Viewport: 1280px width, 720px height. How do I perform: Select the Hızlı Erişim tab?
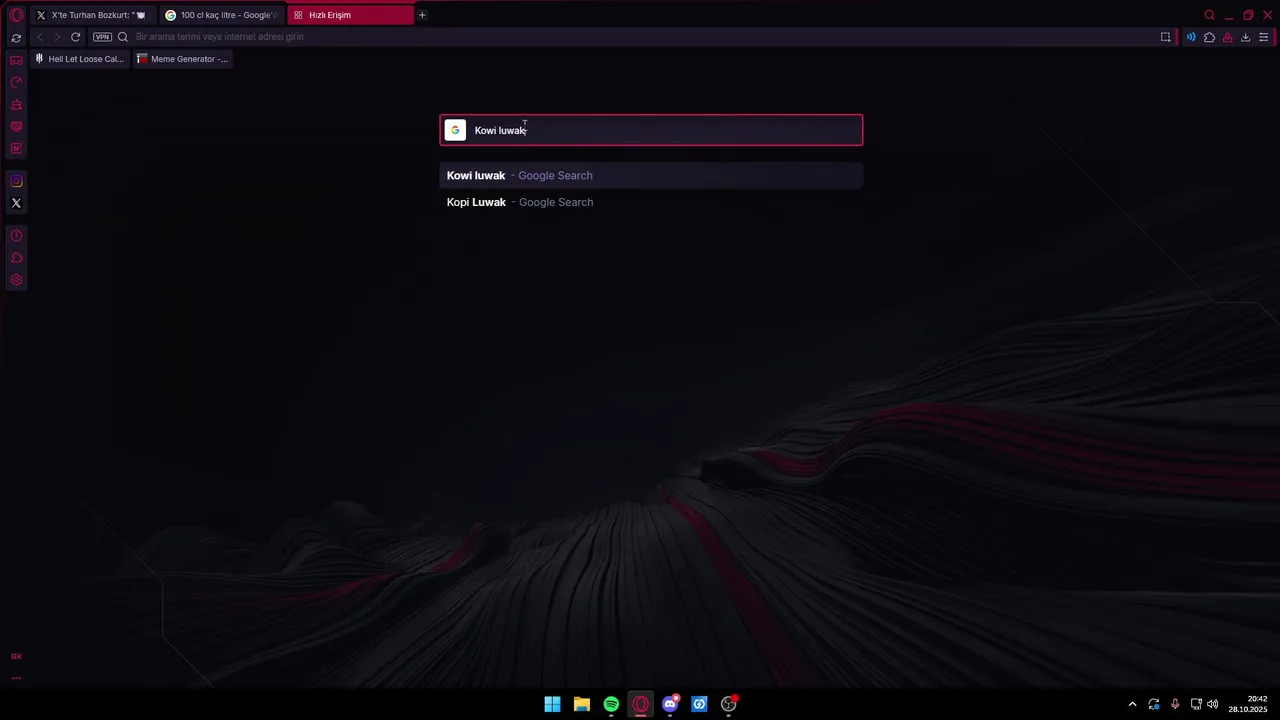tap(350, 15)
